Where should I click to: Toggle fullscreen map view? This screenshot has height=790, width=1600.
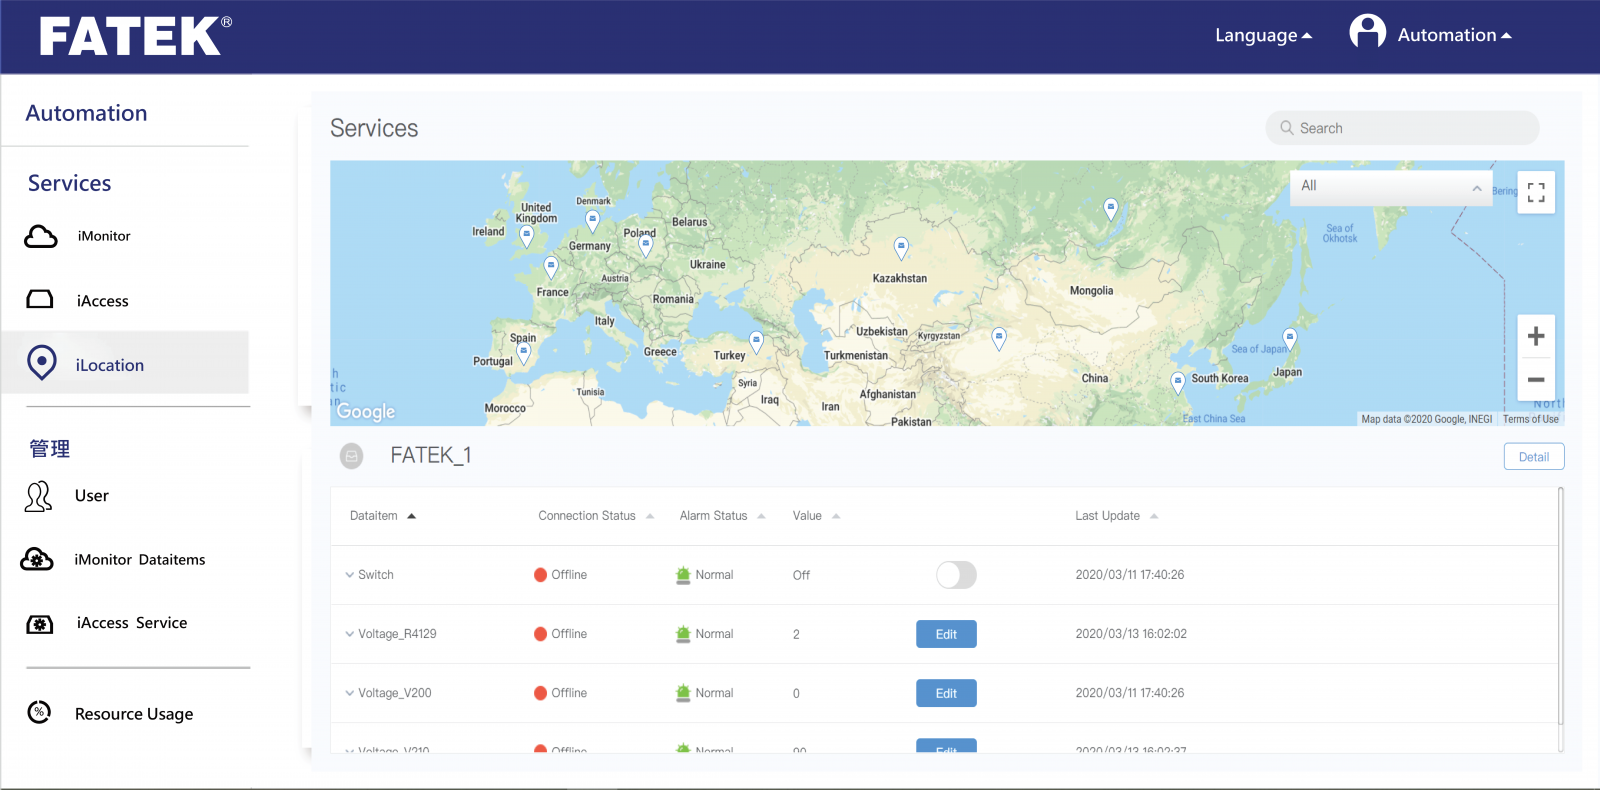1536,192
